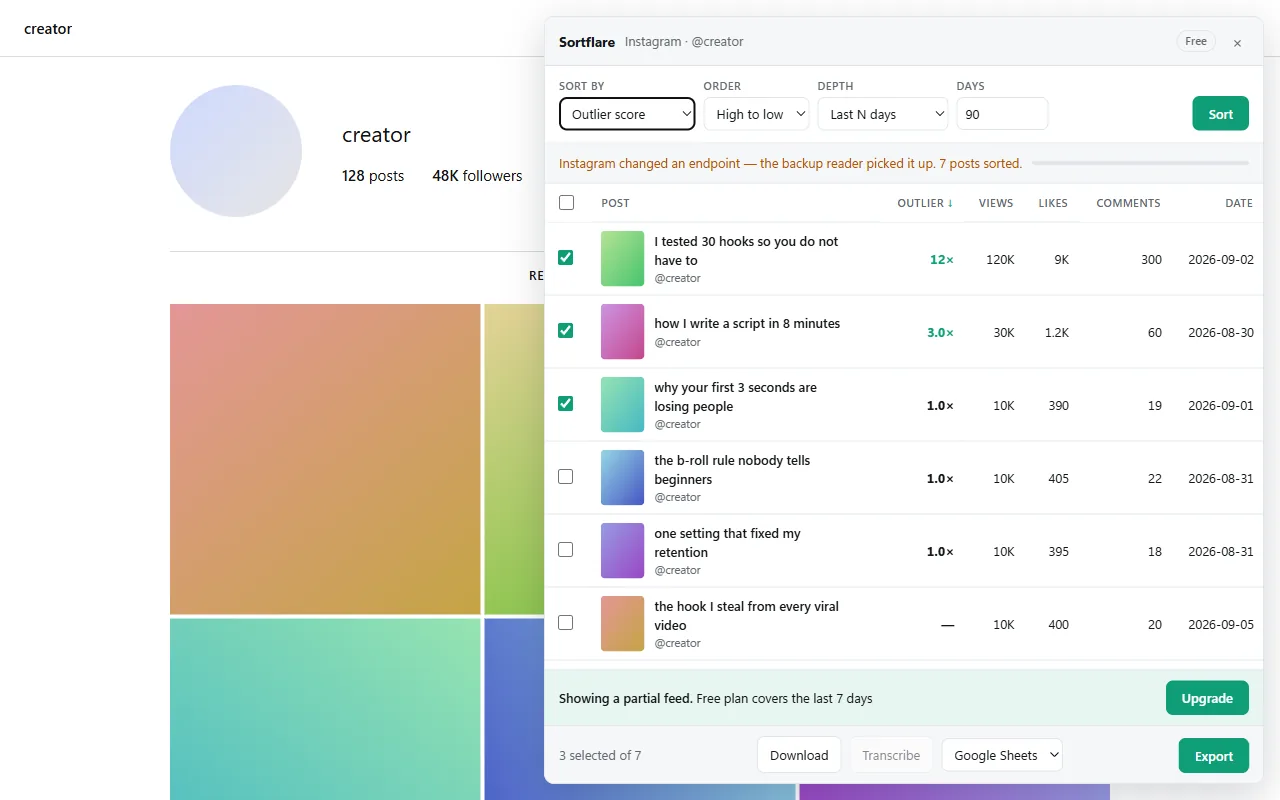Sort by the Outlier column header
The height and width of the screenshot is (800, 1280).
point(925,203)
